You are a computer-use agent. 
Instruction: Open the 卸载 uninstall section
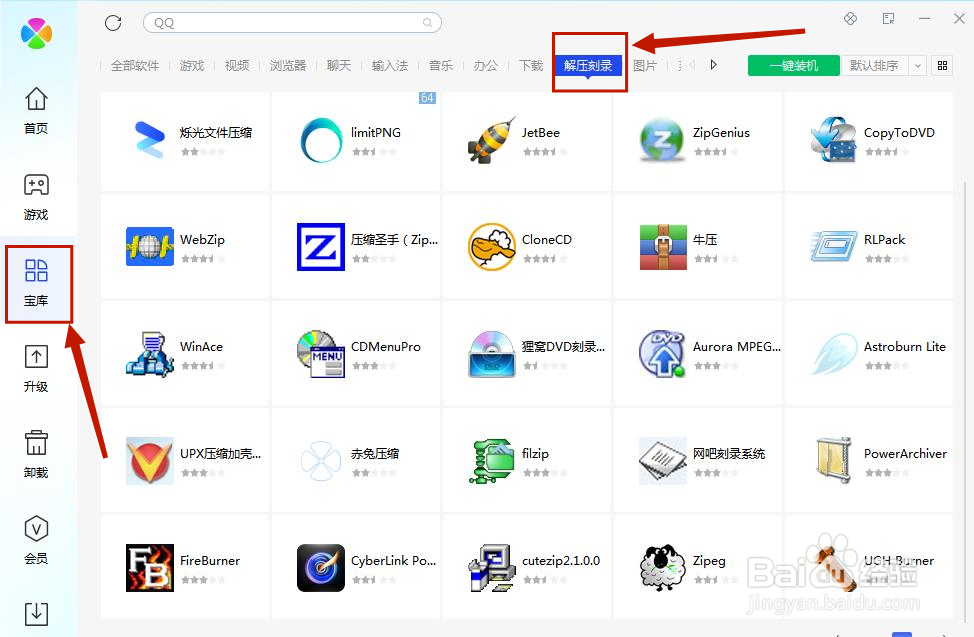[x=36, y=442]
